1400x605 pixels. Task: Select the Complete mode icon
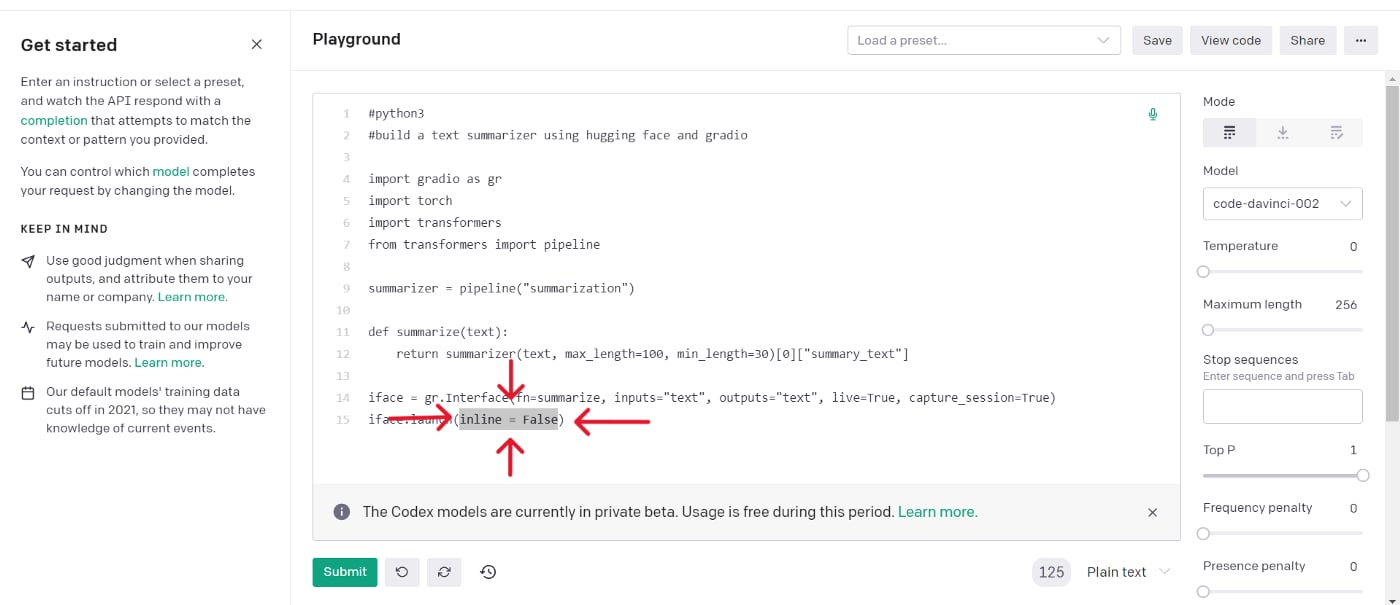(1229, 132)
